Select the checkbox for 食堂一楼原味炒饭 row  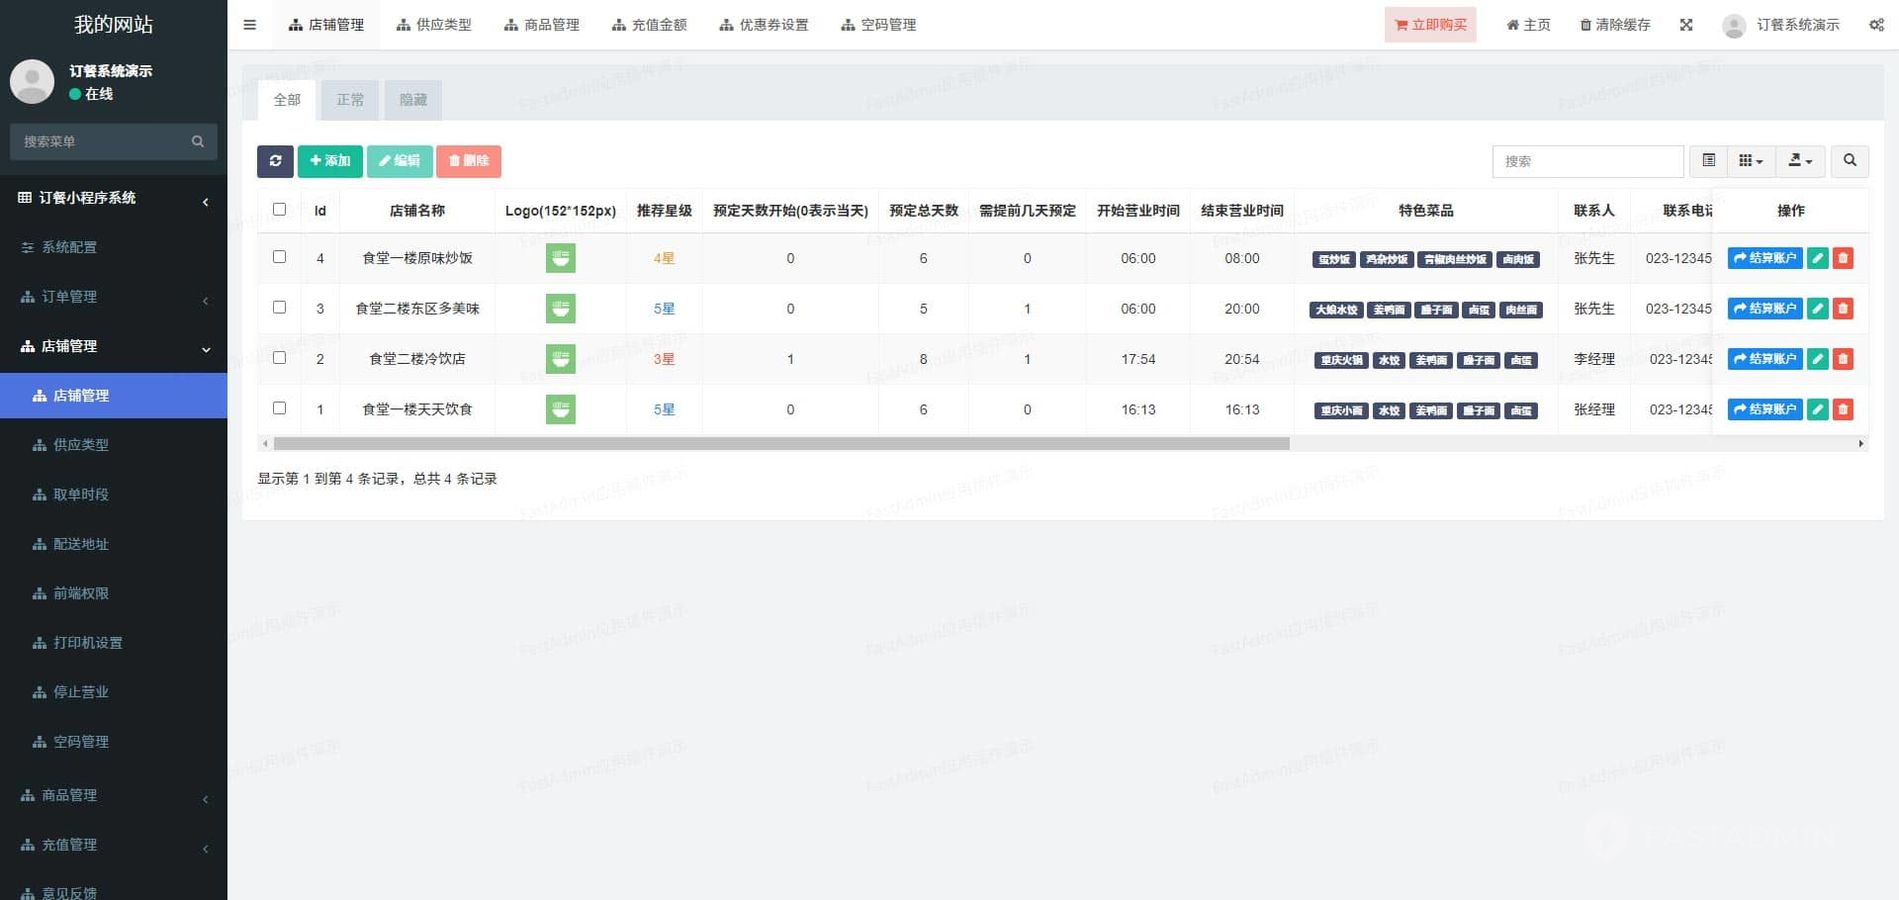(x=279, y=257)
